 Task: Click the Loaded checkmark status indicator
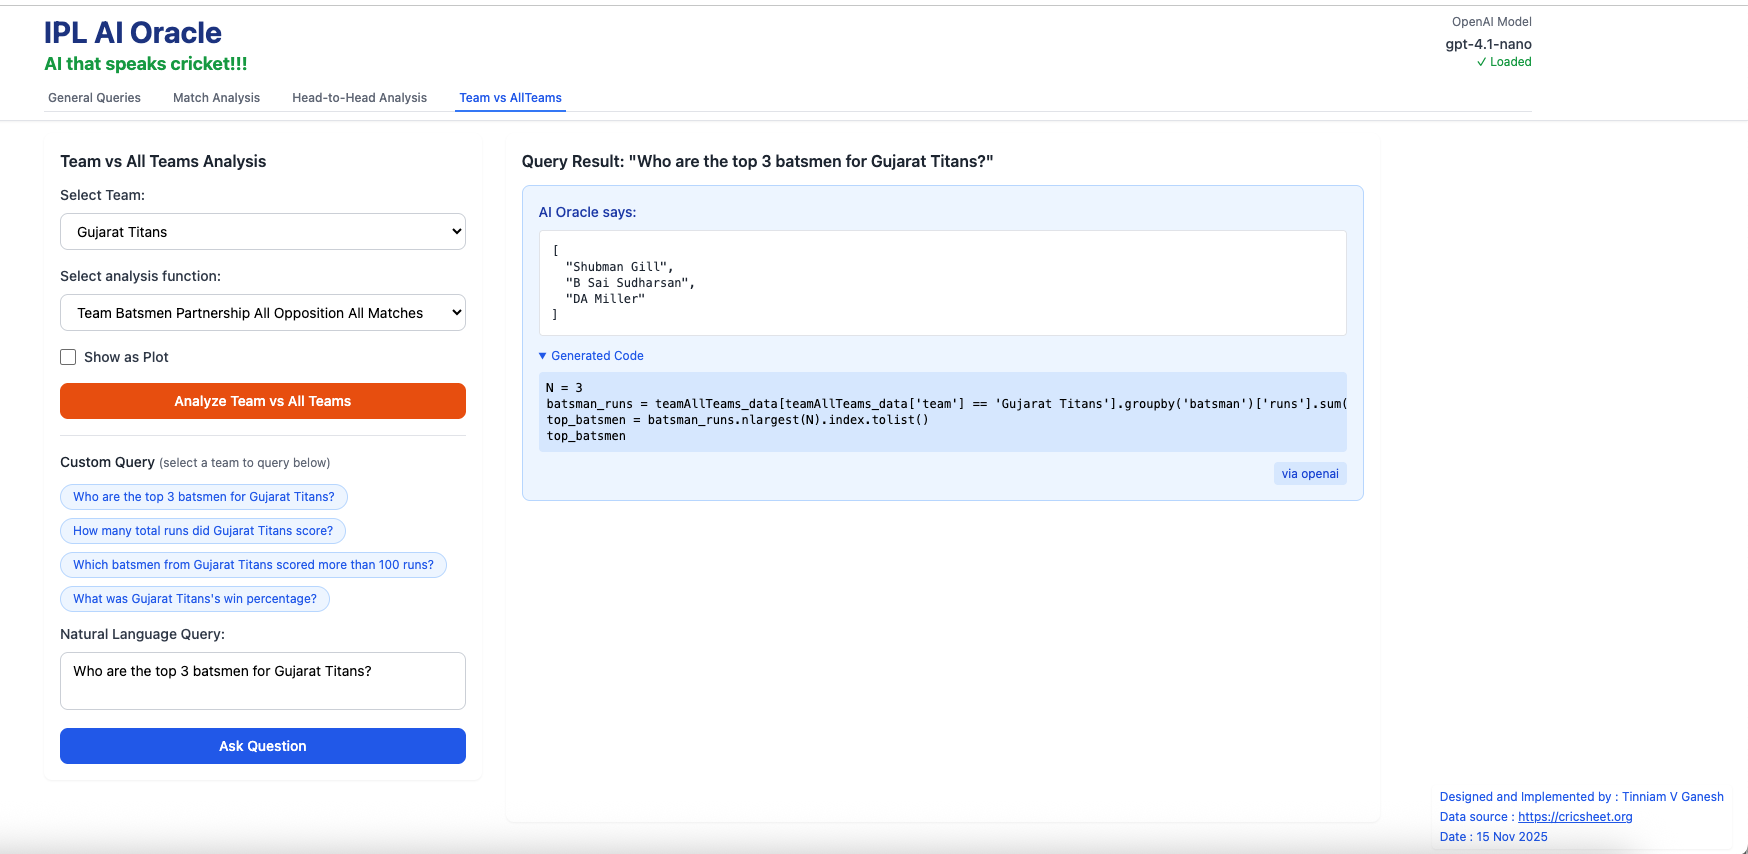click(1504, 62)
